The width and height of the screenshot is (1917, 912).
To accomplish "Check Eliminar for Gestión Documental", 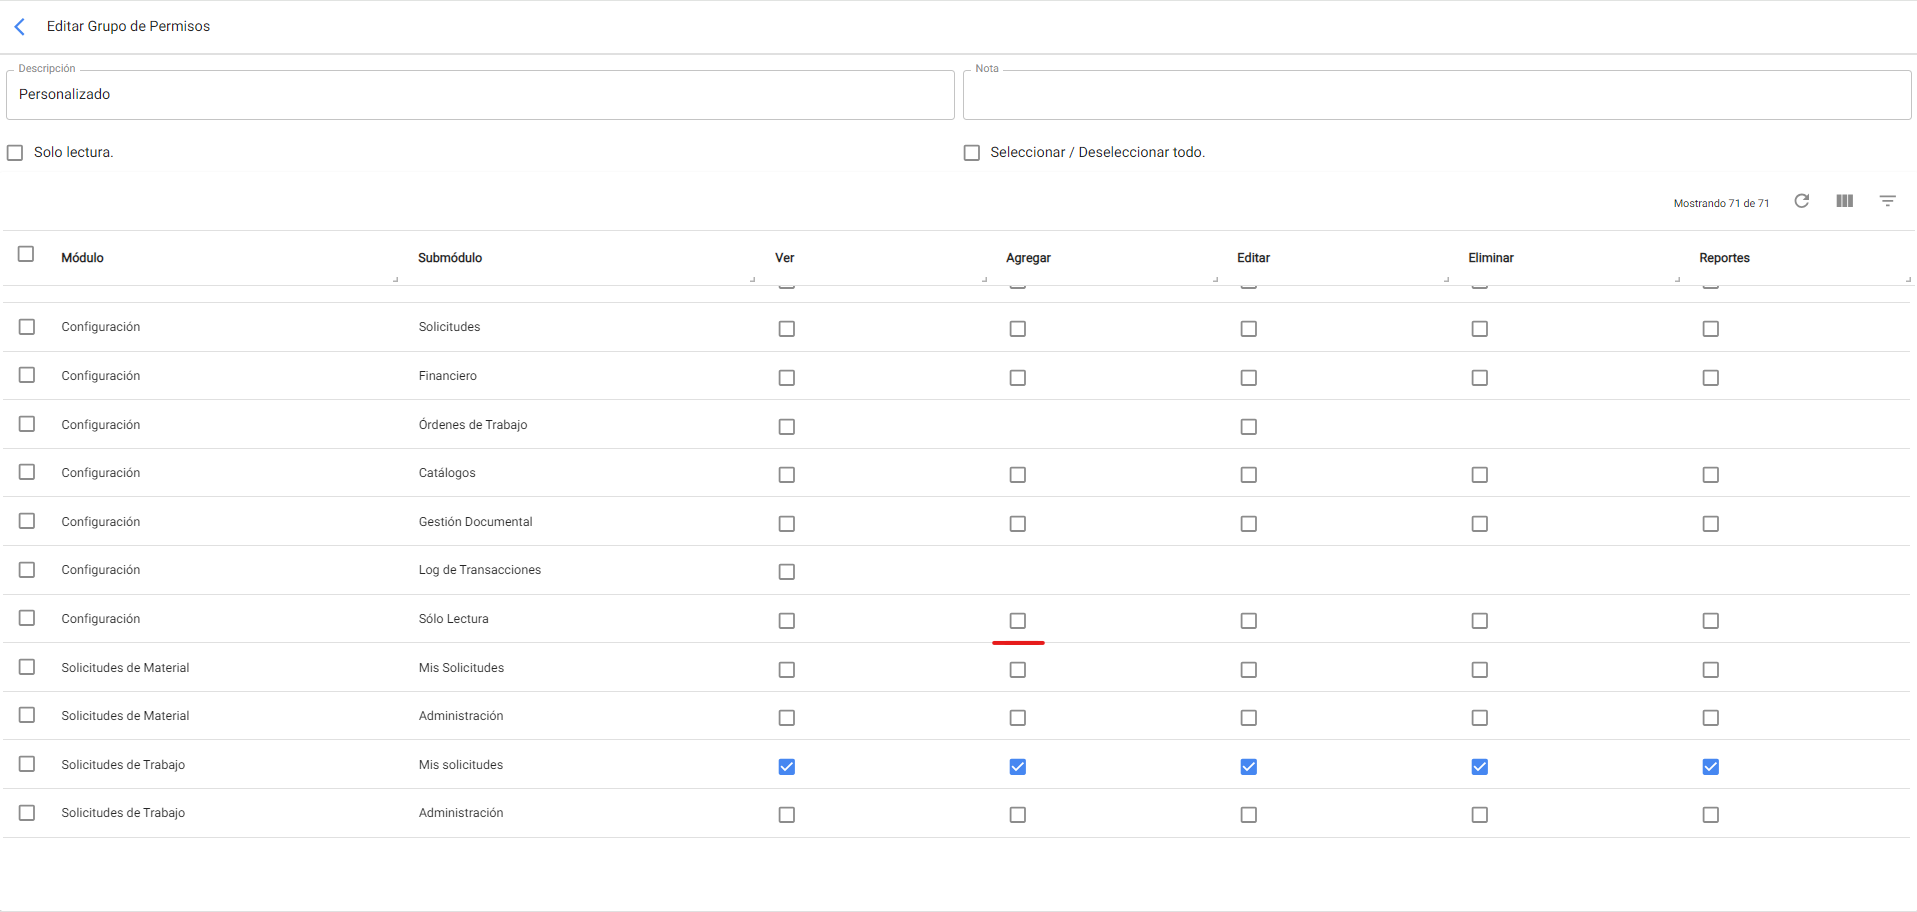I will 1479,524.
